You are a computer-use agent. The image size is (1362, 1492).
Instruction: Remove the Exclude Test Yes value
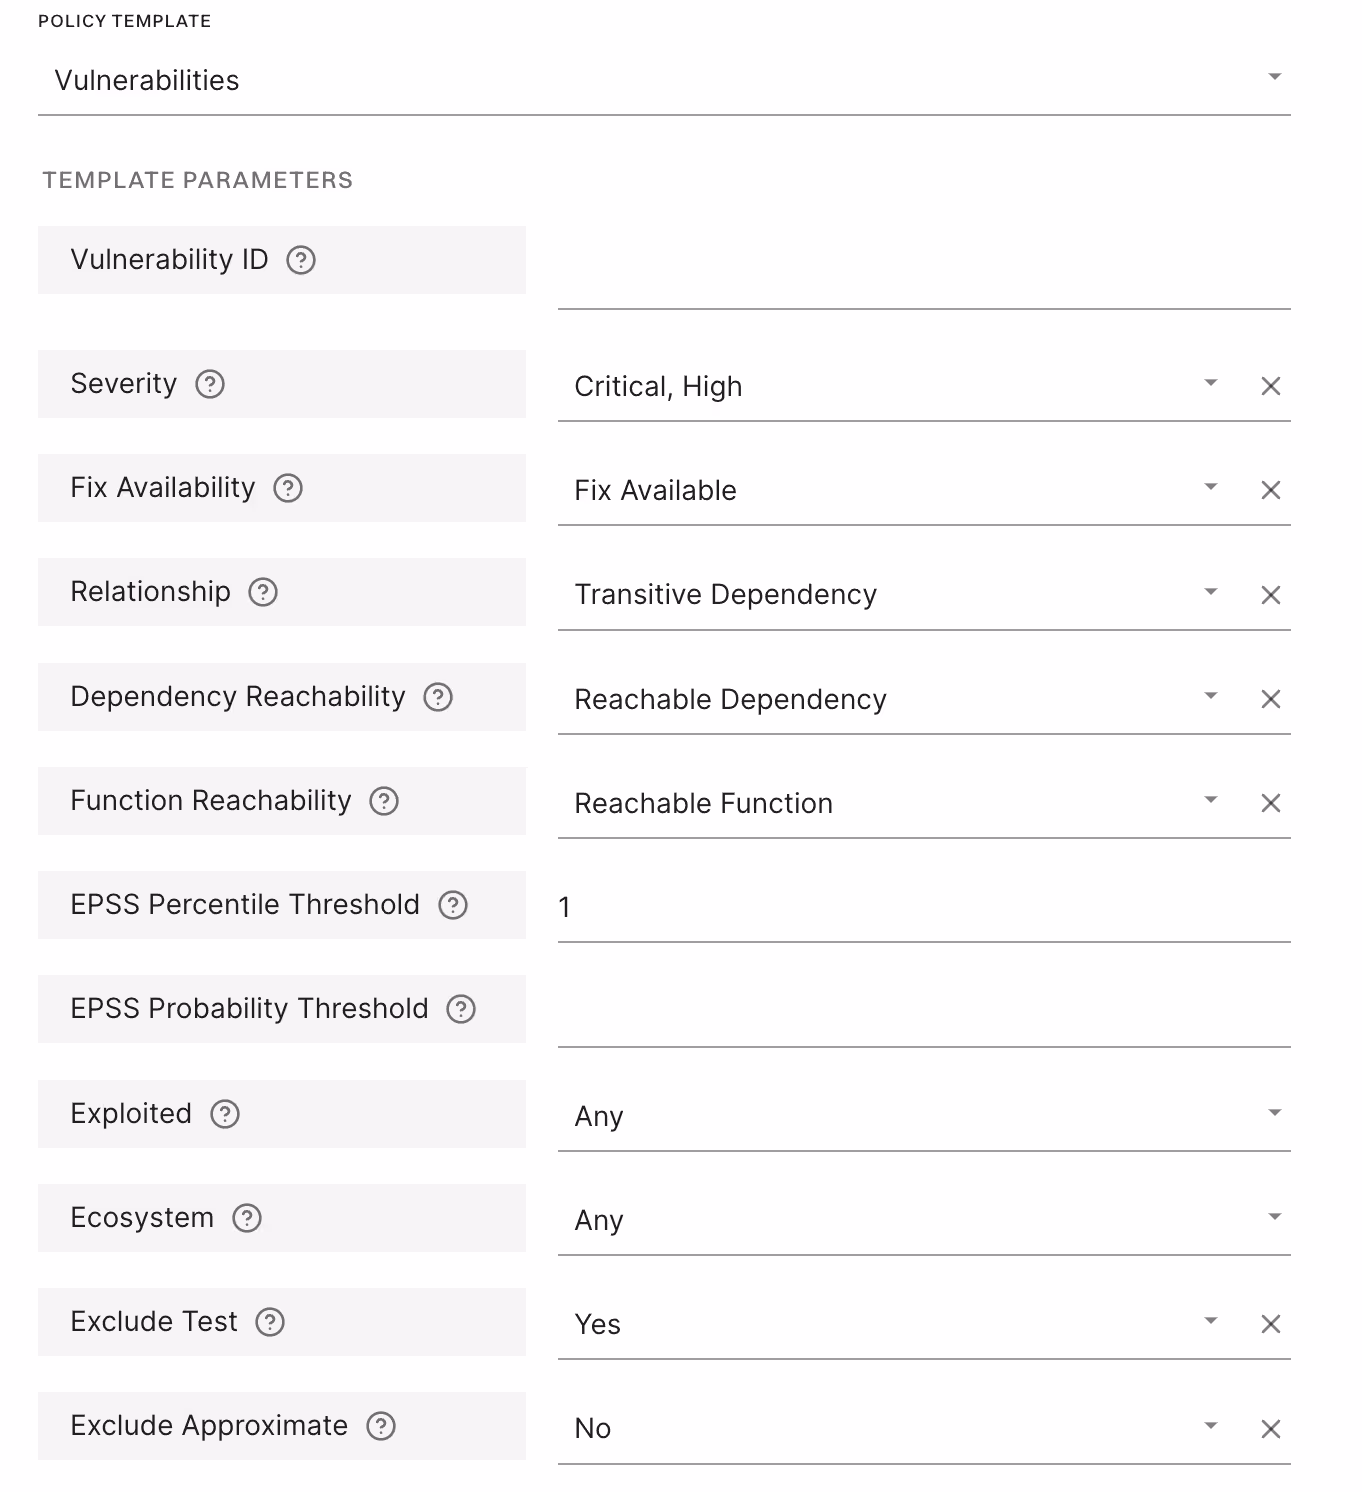click(1271, 1324)
